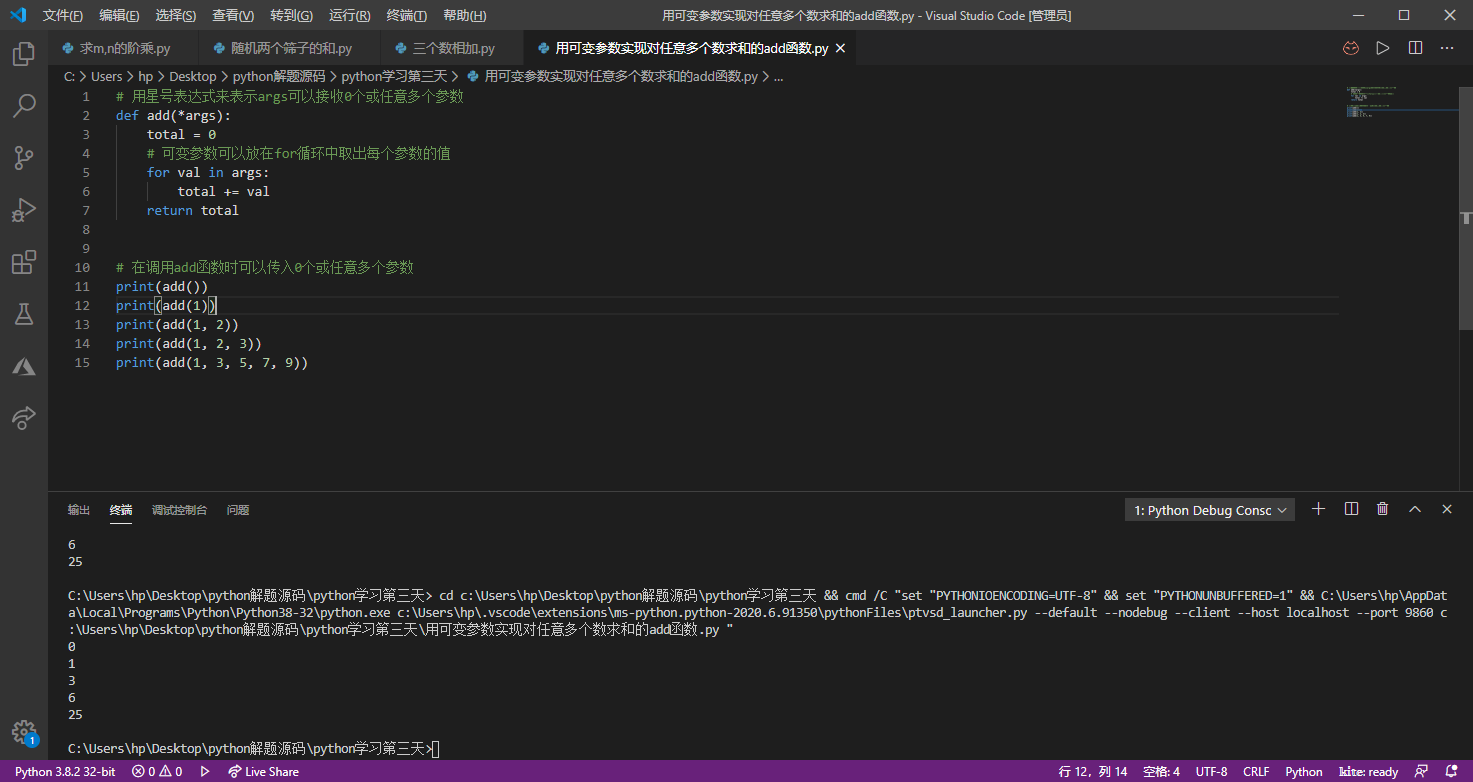The width and height of the screenshot is (1473, 782).
Task: Click Live Share in the status bar
Action: [264, 772]
